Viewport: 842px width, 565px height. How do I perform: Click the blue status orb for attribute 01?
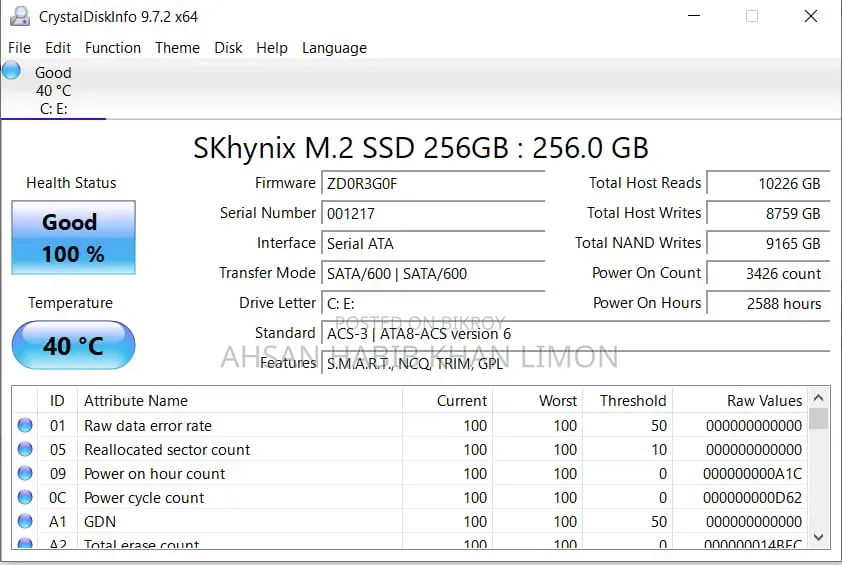tap(25, 425)
